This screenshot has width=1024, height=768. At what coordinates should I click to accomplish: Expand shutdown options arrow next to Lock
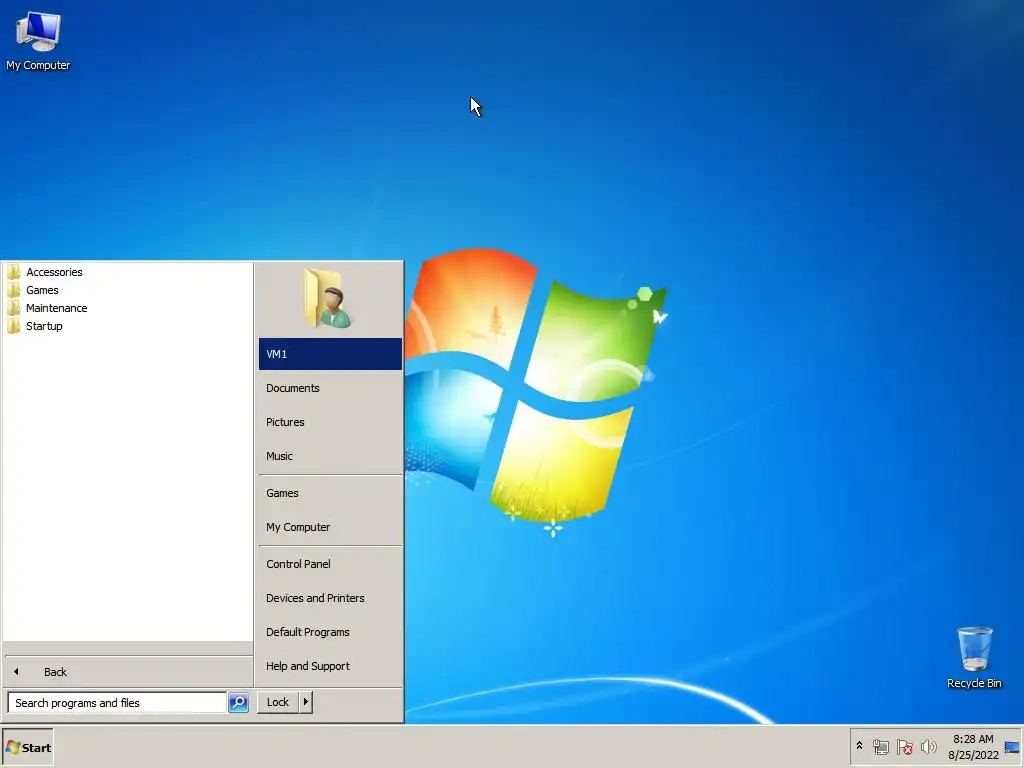306,702
